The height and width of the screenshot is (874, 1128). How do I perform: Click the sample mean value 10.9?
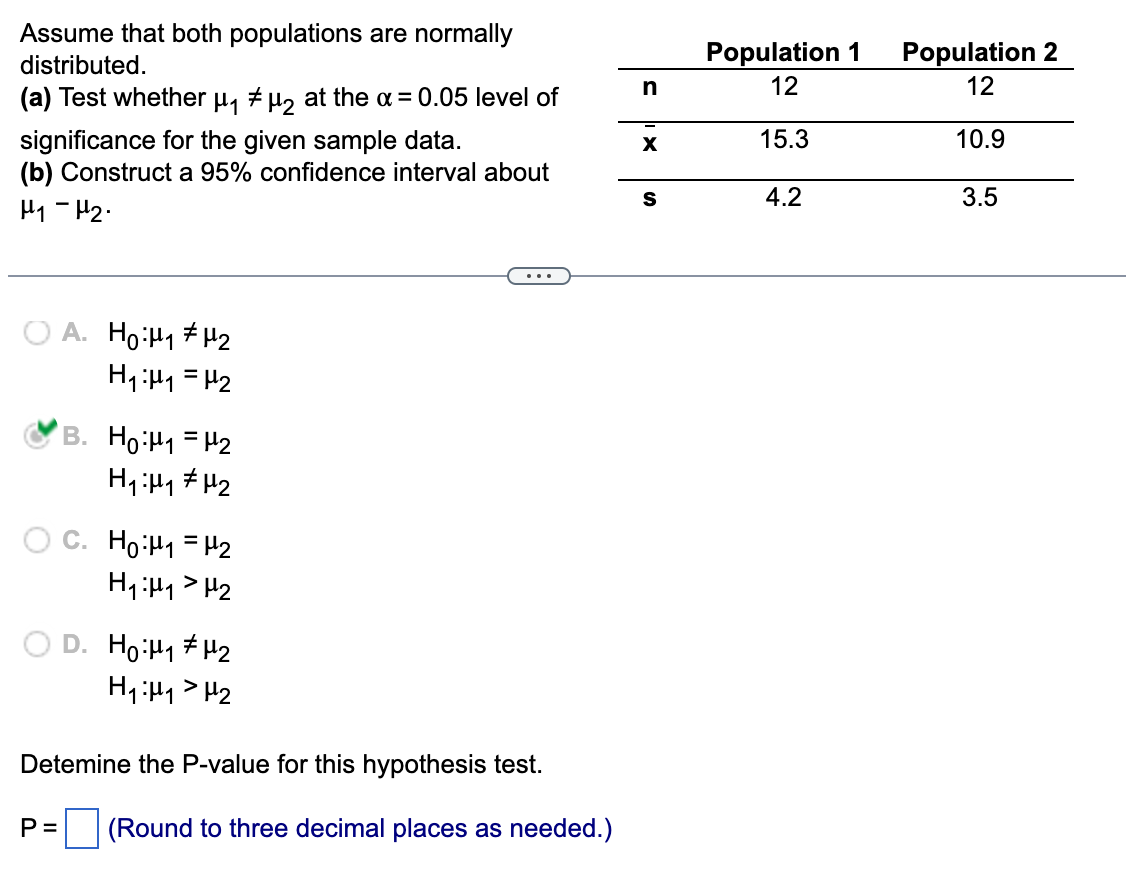pos(980,140)
